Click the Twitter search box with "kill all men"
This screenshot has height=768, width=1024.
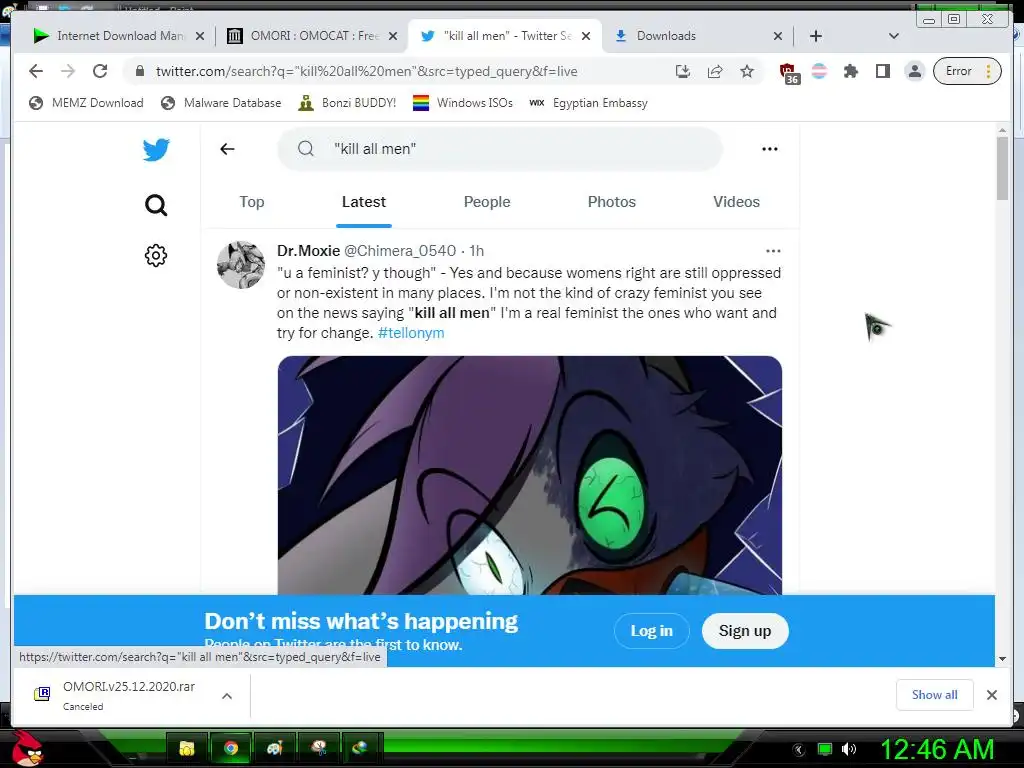pyautogui.click(x=500, y=149)
